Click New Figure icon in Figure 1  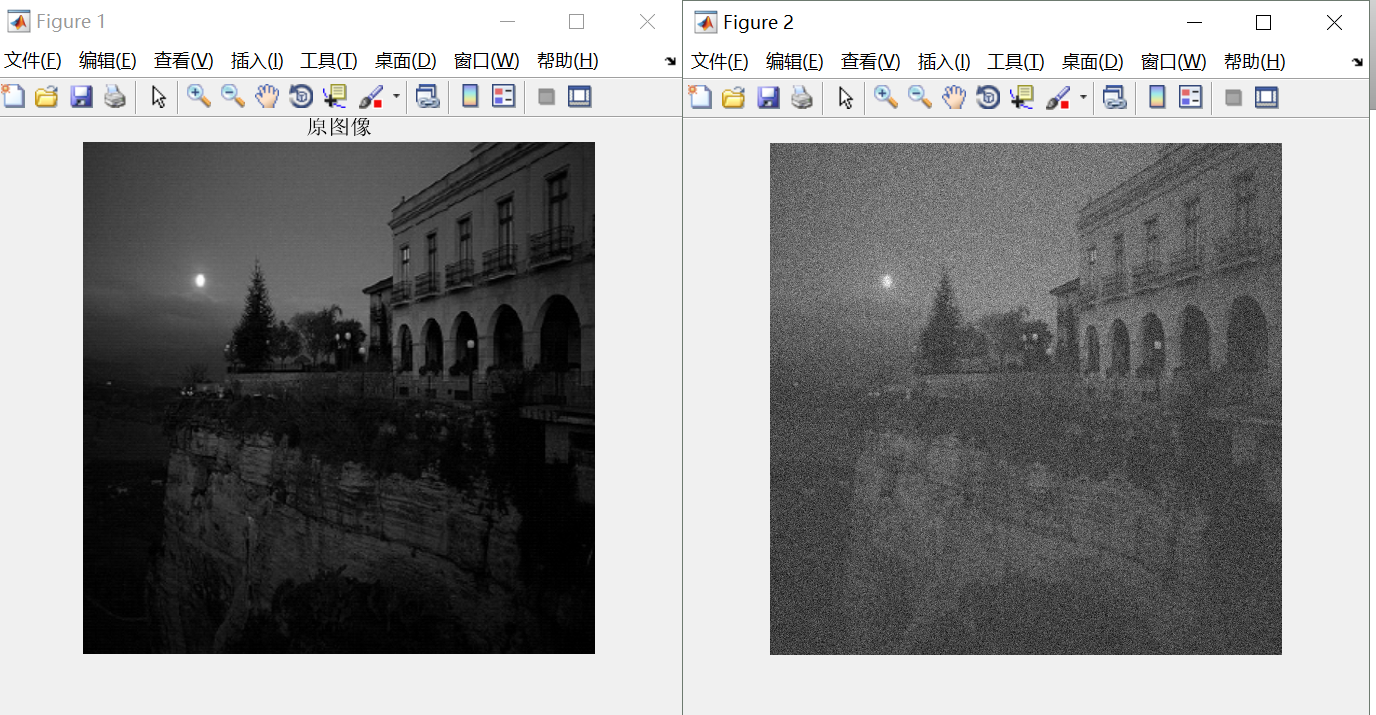pos(13,97)
